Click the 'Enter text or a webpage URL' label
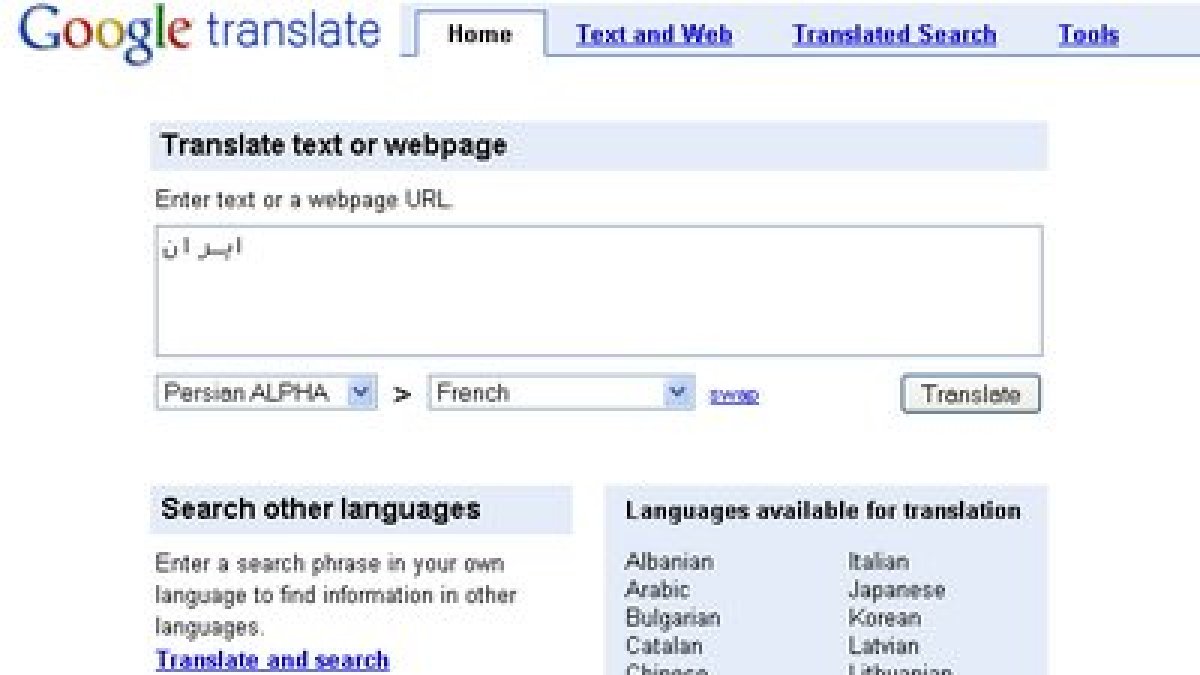Image resolution: width=1200 pixels, height=675 pixels. click(304, 199)
